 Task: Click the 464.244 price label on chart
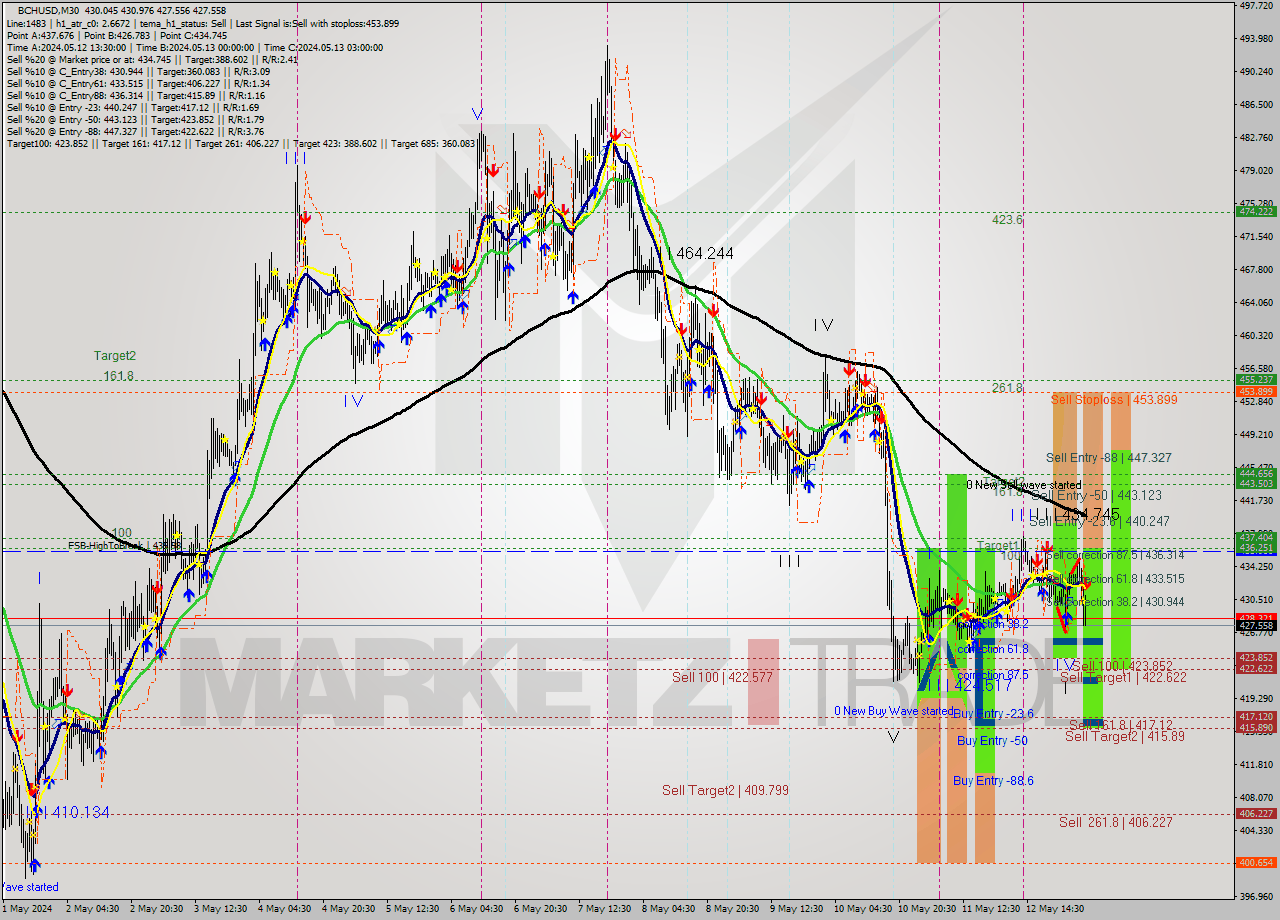click(x=705, y=254)
